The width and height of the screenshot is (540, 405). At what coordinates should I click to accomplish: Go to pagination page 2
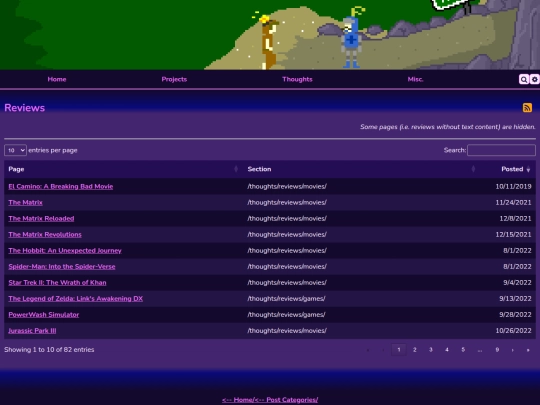click(415, 350)
